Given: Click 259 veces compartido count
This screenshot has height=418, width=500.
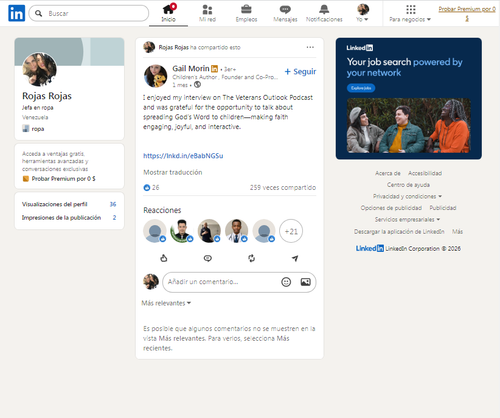Looking at the screenshot, I should tap(283, 187).
